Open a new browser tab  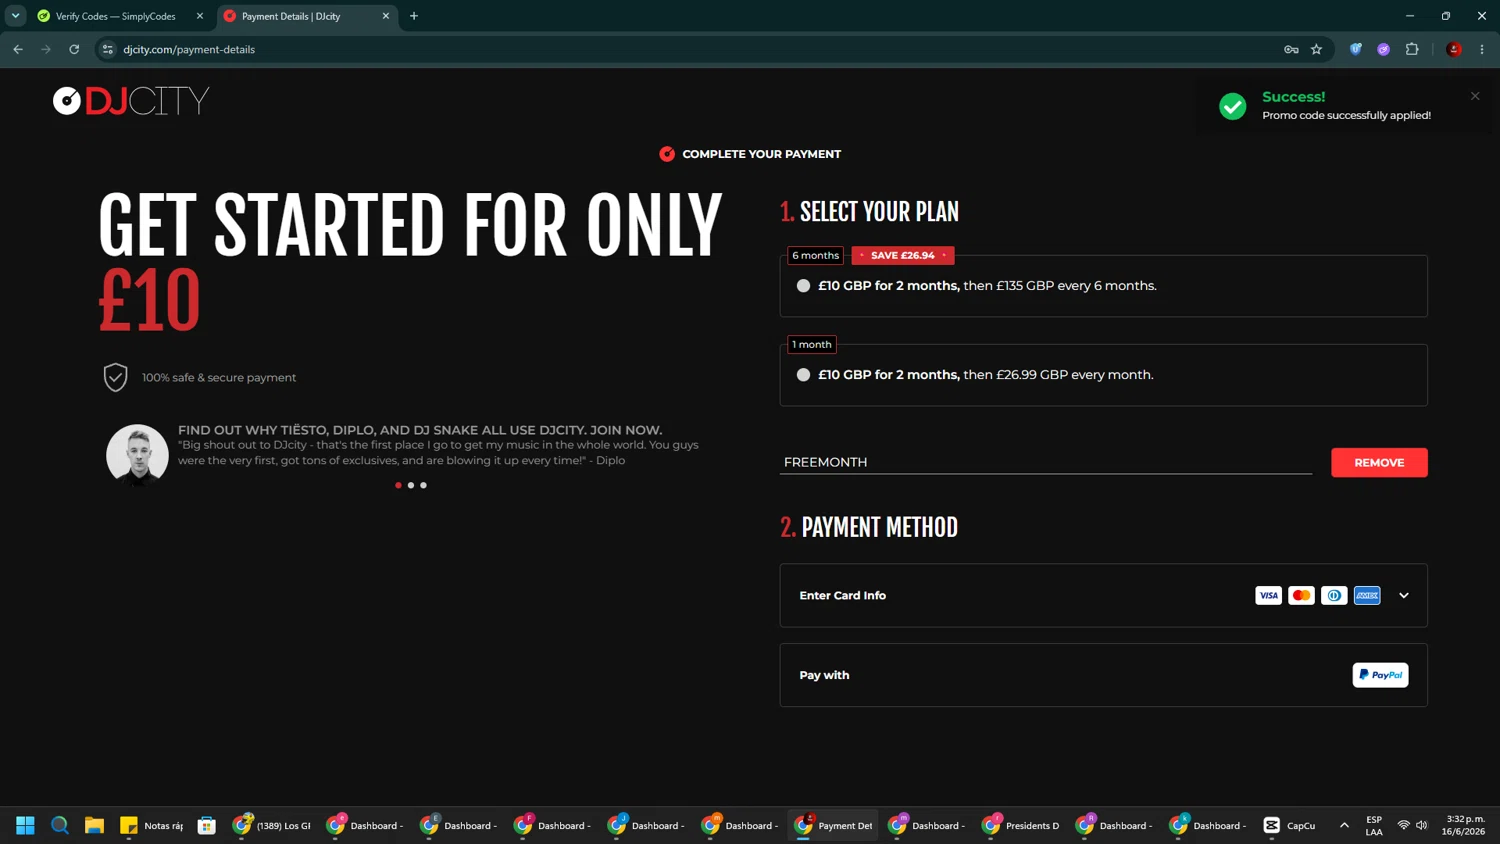(x=414, y=16)
